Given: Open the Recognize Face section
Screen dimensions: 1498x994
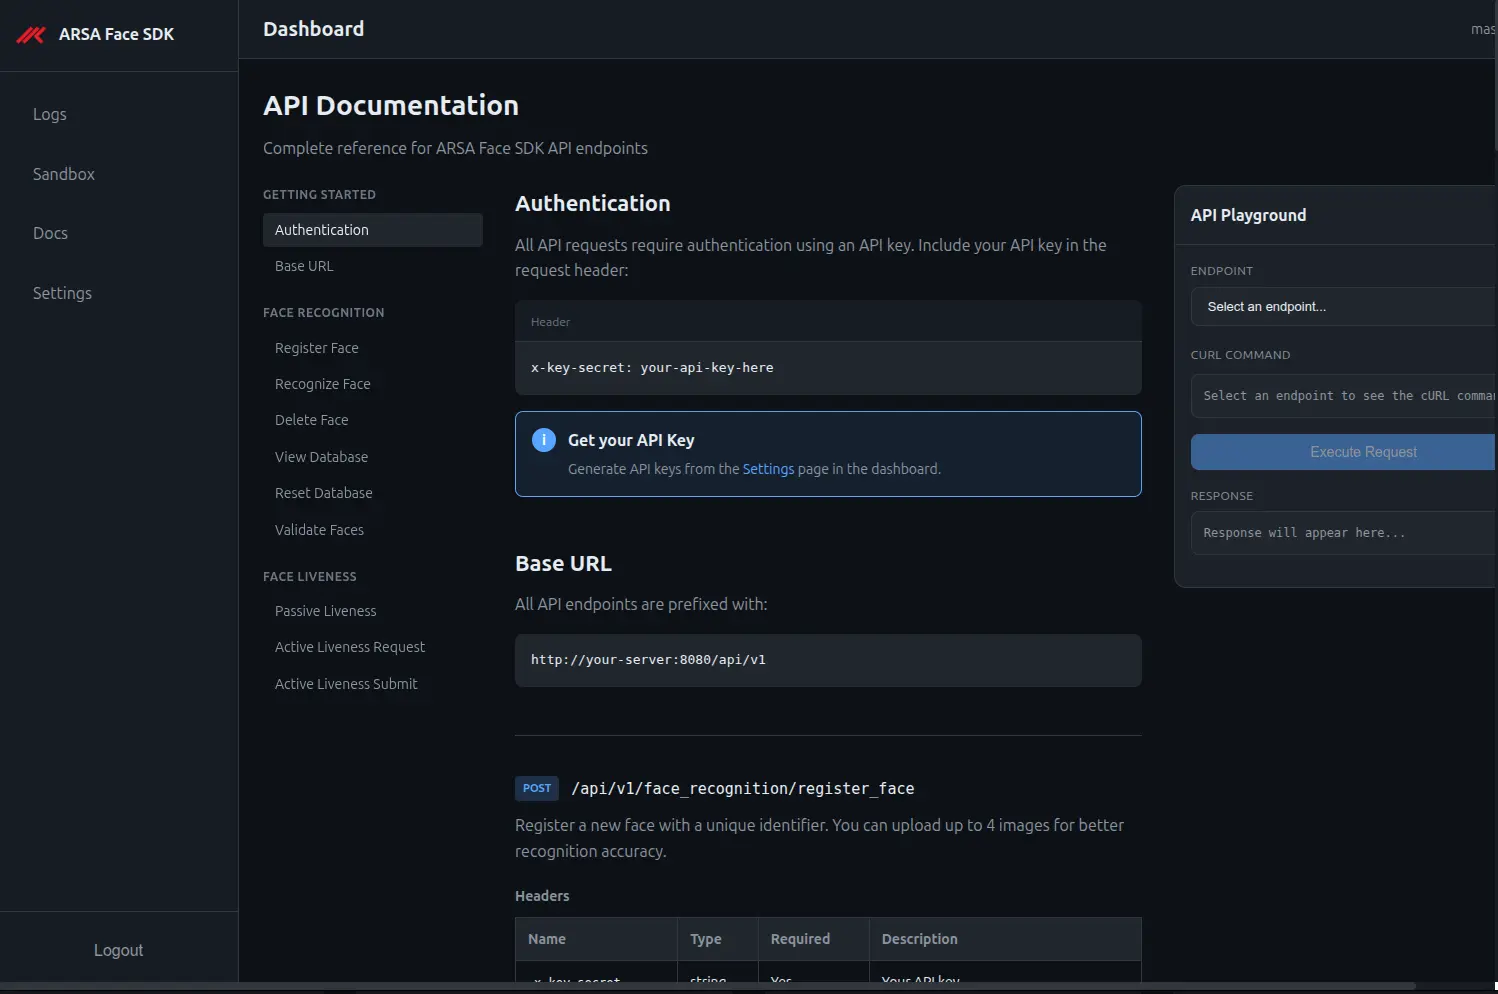Looking at the screenshot, I should point(322,384).
